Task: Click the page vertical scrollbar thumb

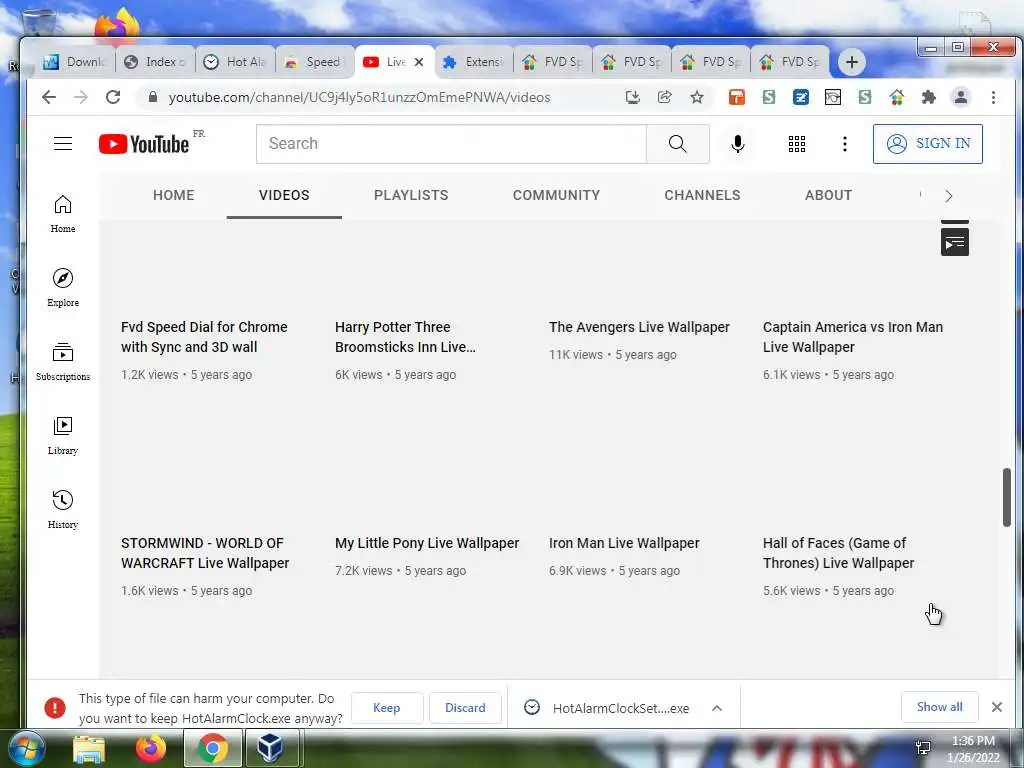Action: pyautogui.click(x=1007, y=497)
